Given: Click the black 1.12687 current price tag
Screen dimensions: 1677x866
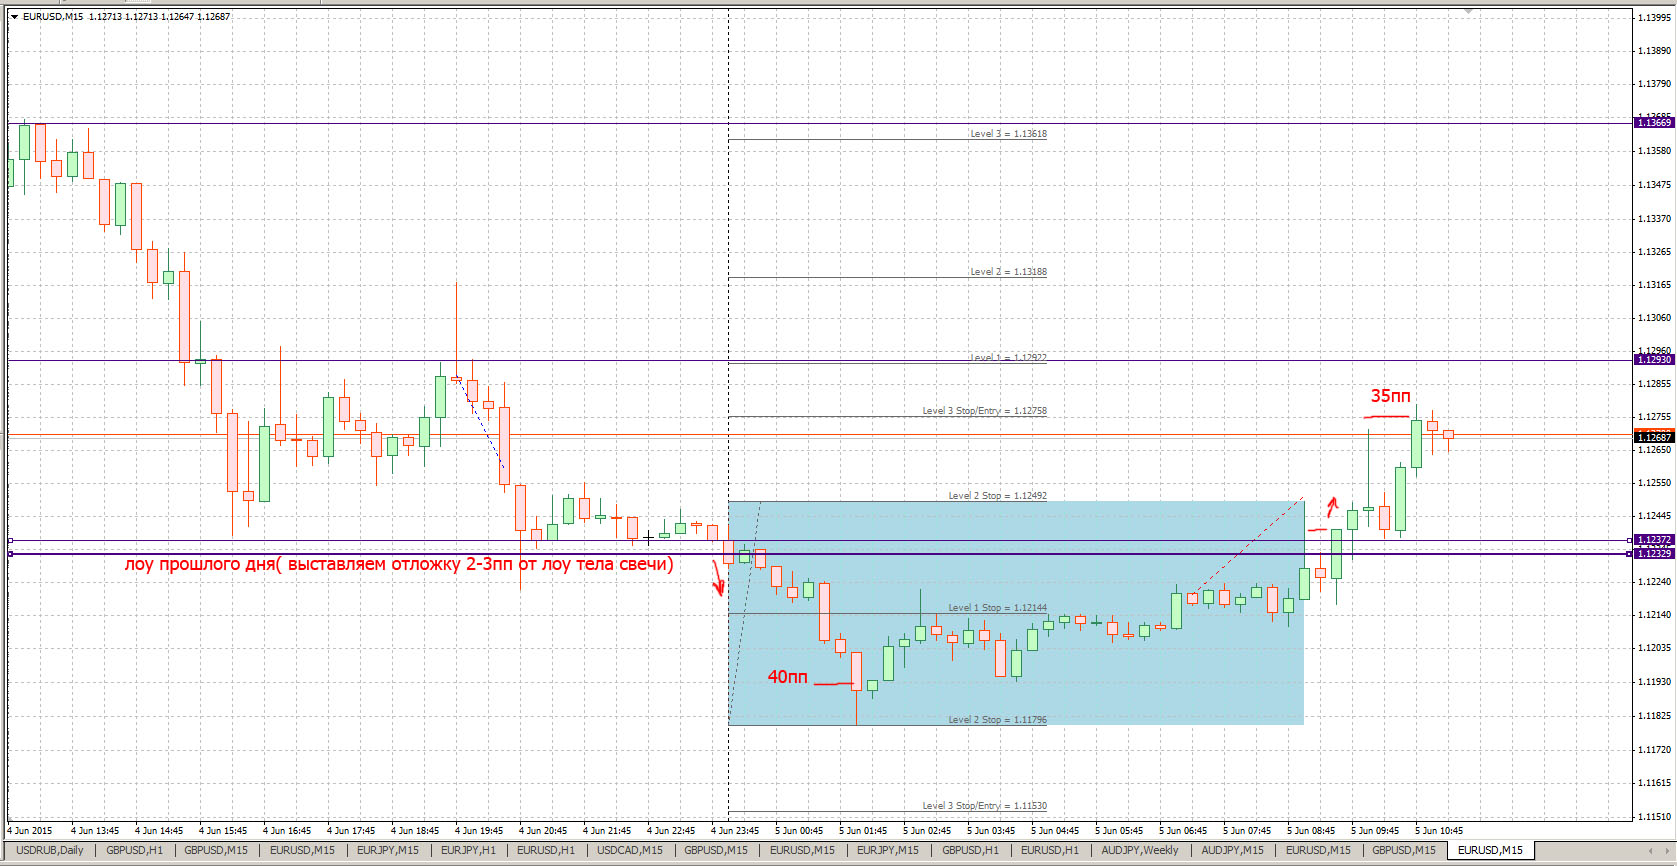Looking at the screenshot, I should pyautogui.click(x=1654, y=437).
